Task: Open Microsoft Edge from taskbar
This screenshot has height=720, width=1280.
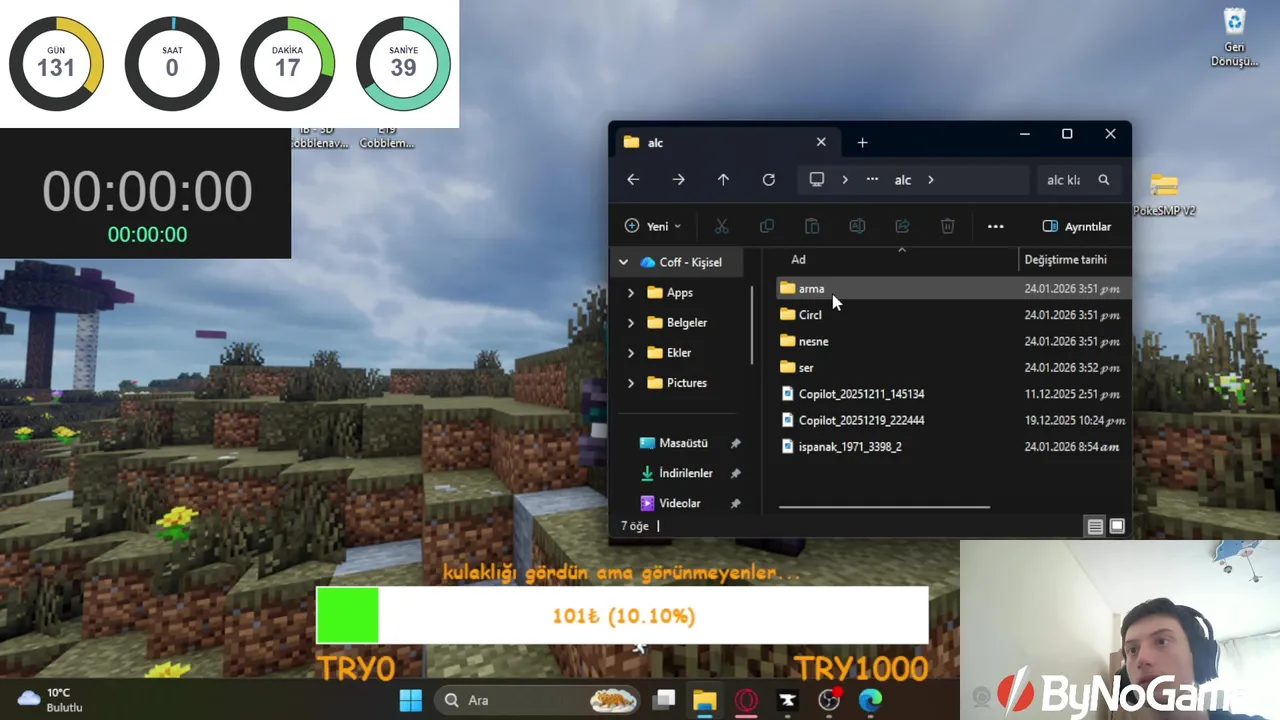Action: [870, 700]
